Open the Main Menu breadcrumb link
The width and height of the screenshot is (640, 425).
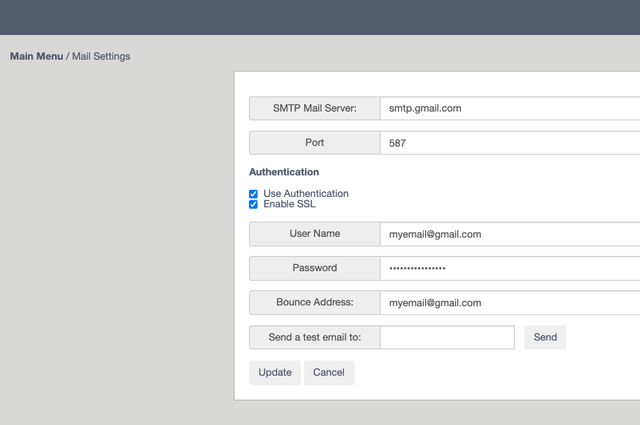click(x=36, y=56)
